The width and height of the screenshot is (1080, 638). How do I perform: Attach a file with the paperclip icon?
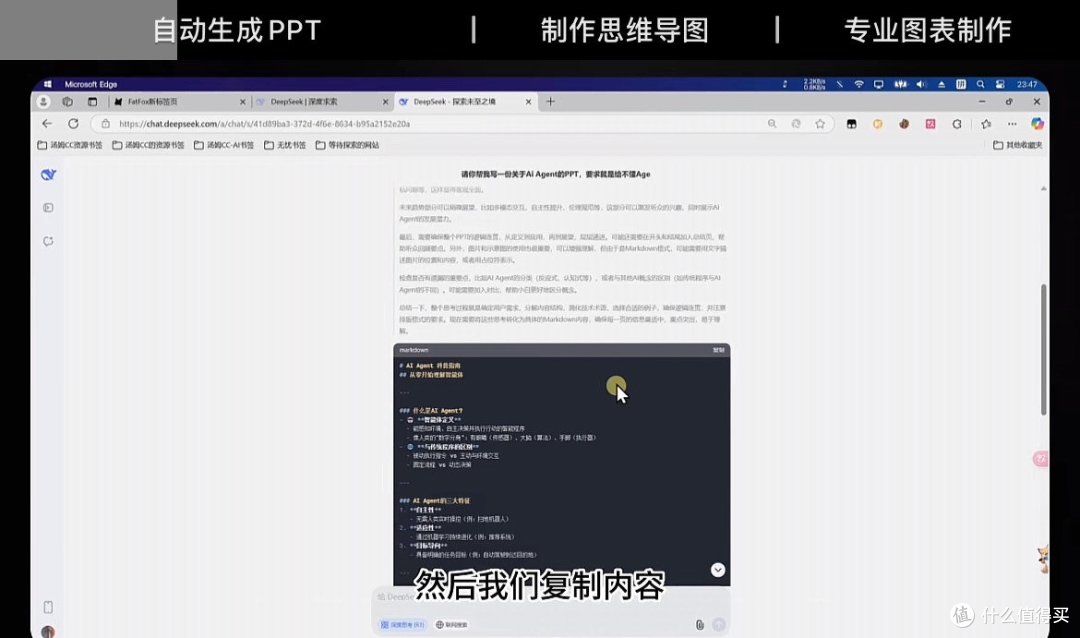pyautogui.click(x=699, y=625)
